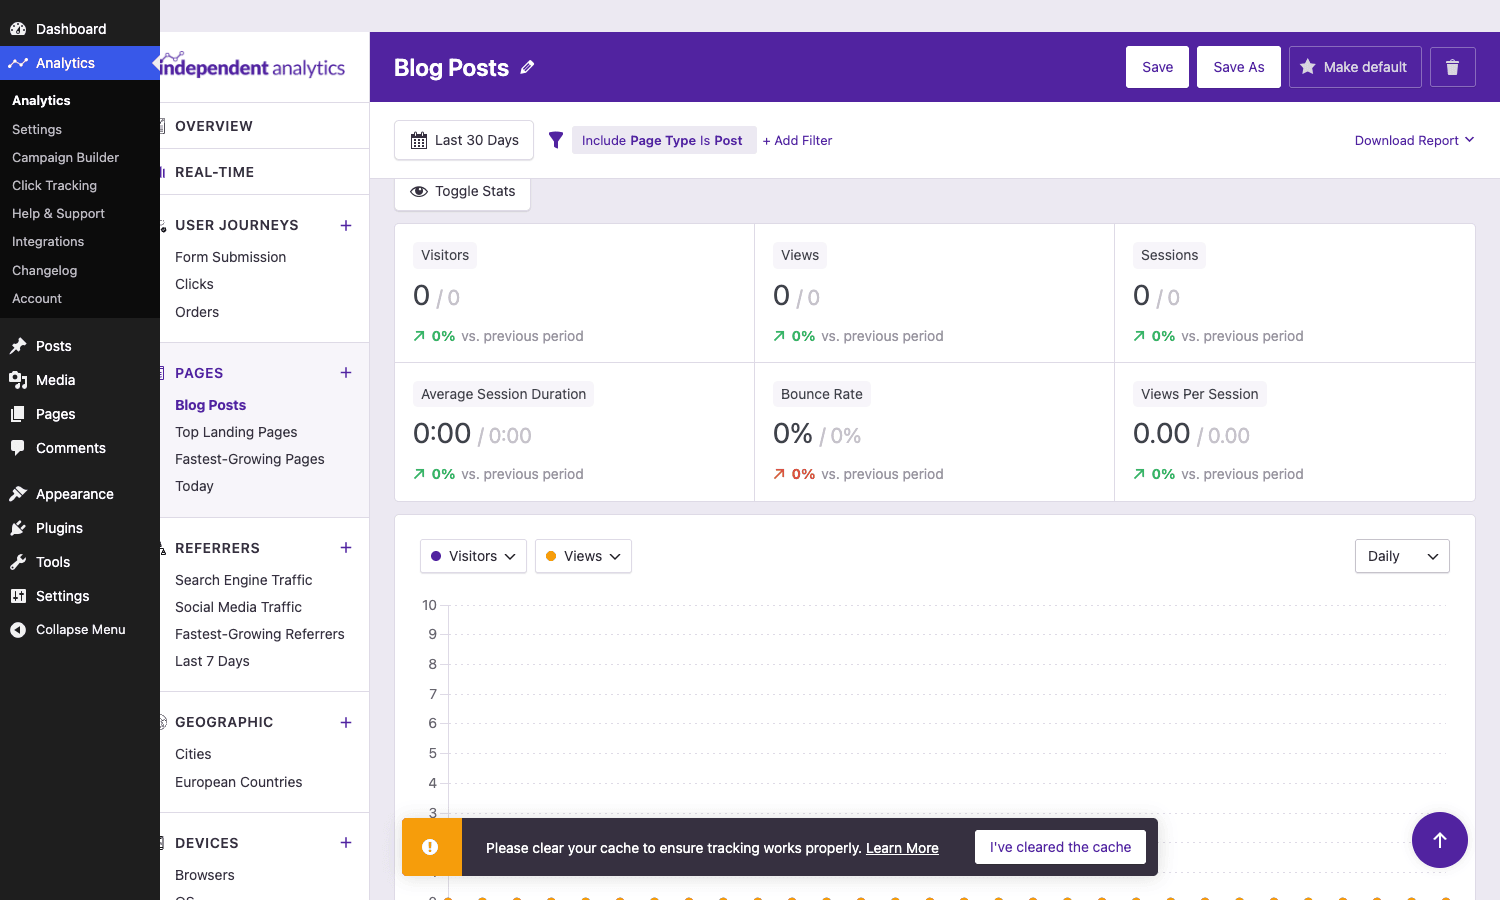This screenshot has height=900, width=1500.
Task: Open Social Media Traffic report
Action: pos(238,607)
